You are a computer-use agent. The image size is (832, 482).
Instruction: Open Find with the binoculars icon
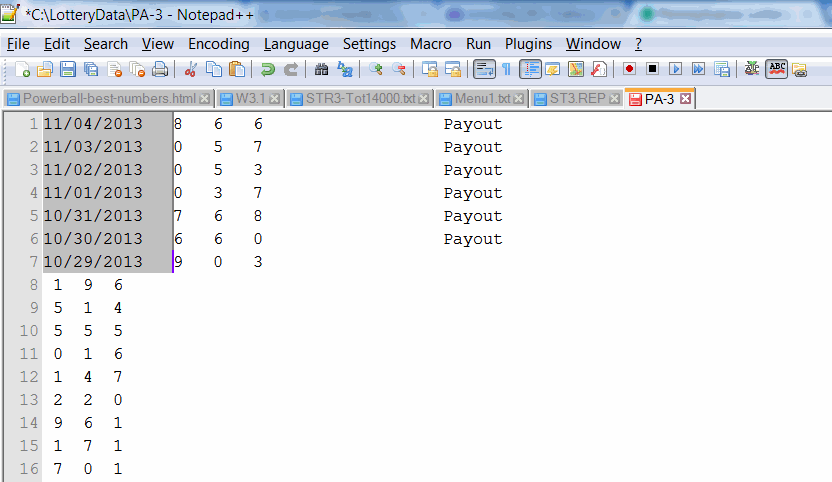321,70
